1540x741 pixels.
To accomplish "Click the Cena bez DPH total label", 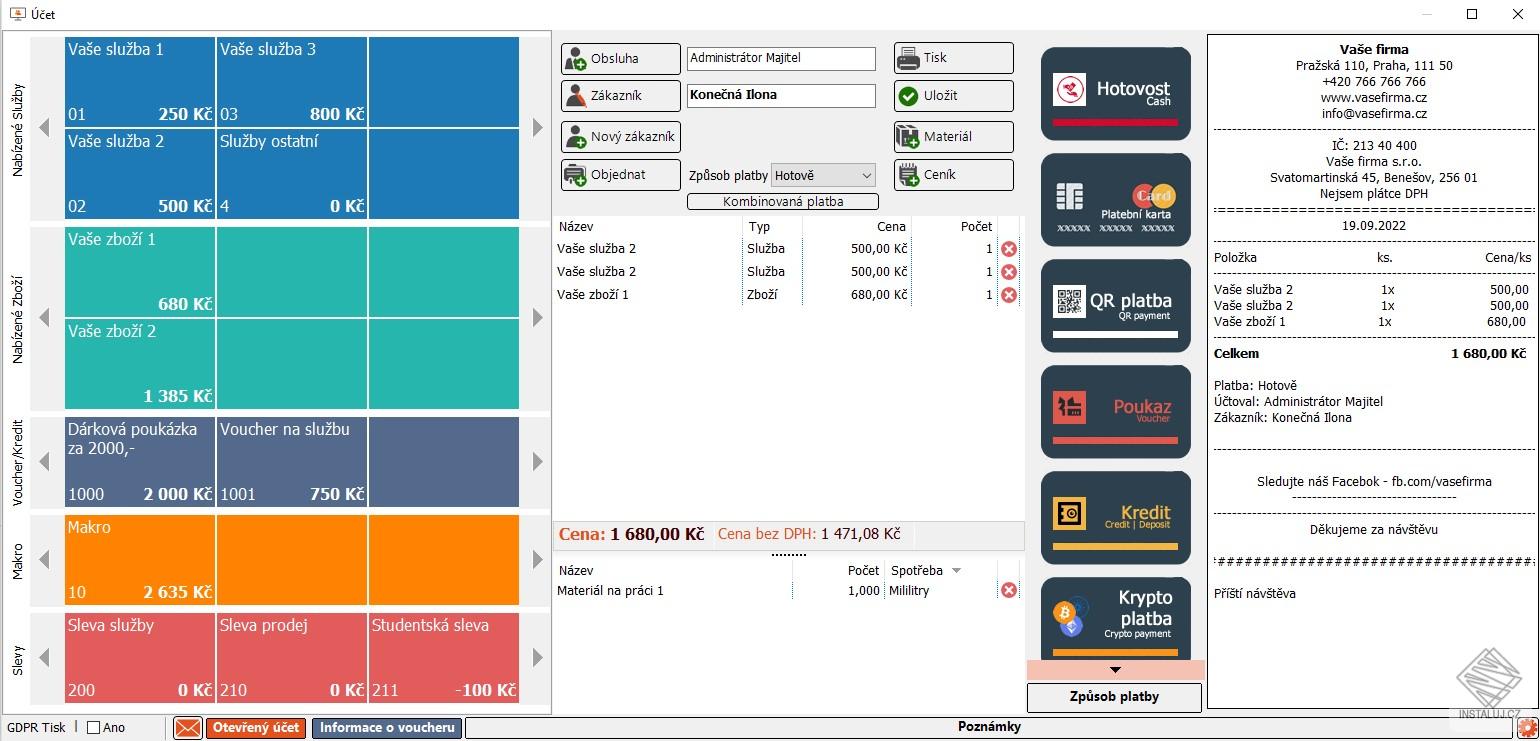I will coord(767,535).
